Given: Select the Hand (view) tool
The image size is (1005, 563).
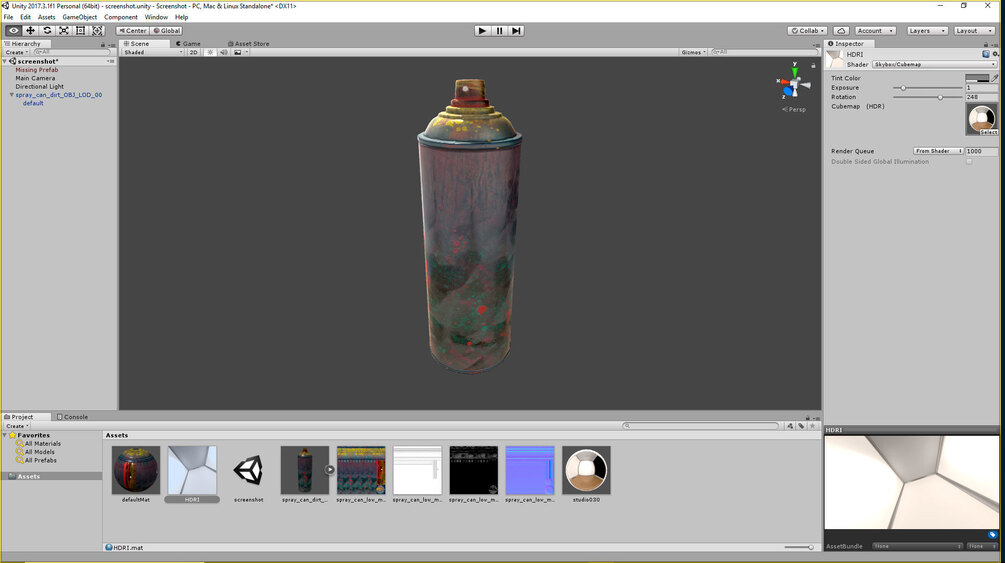Looking at the screenshot, I should tap(13, 31).
